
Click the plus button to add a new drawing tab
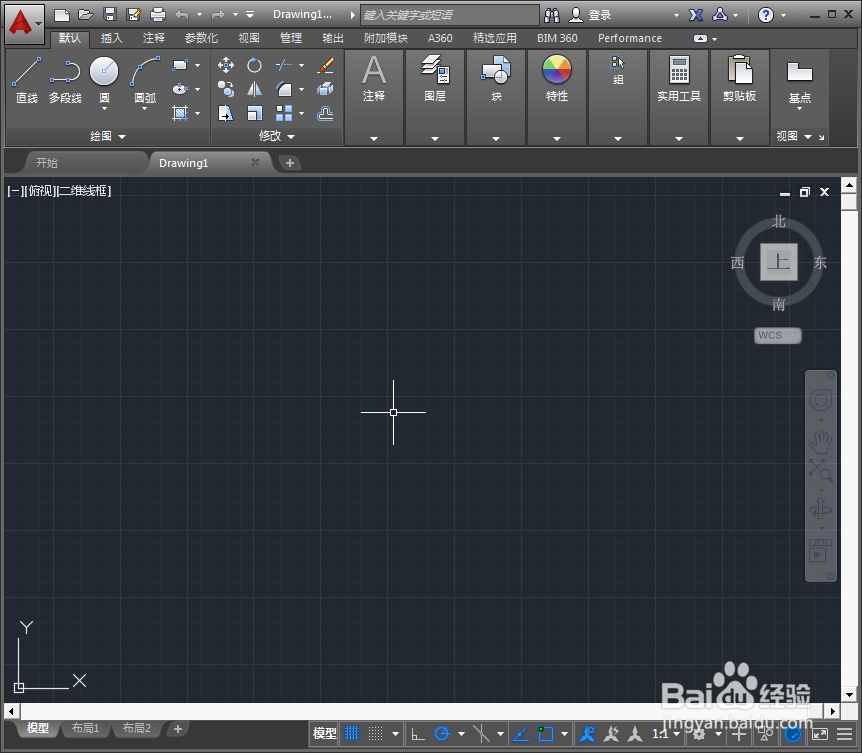click(x=290, y=163)
